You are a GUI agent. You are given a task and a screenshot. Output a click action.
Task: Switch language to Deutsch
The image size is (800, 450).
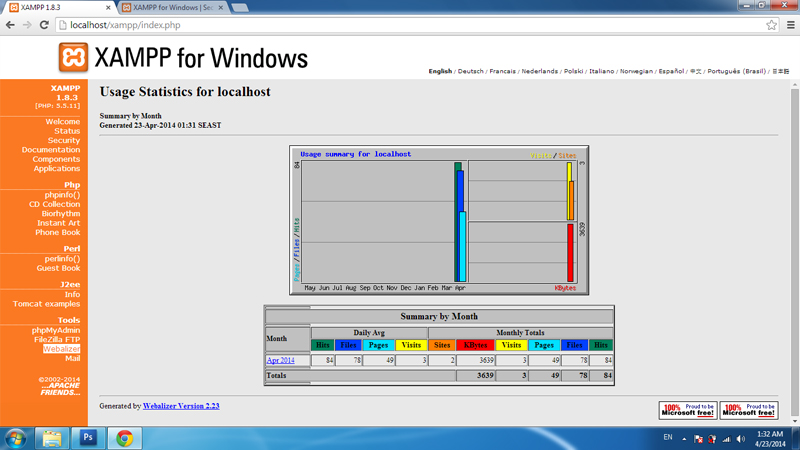click(470, 71)
